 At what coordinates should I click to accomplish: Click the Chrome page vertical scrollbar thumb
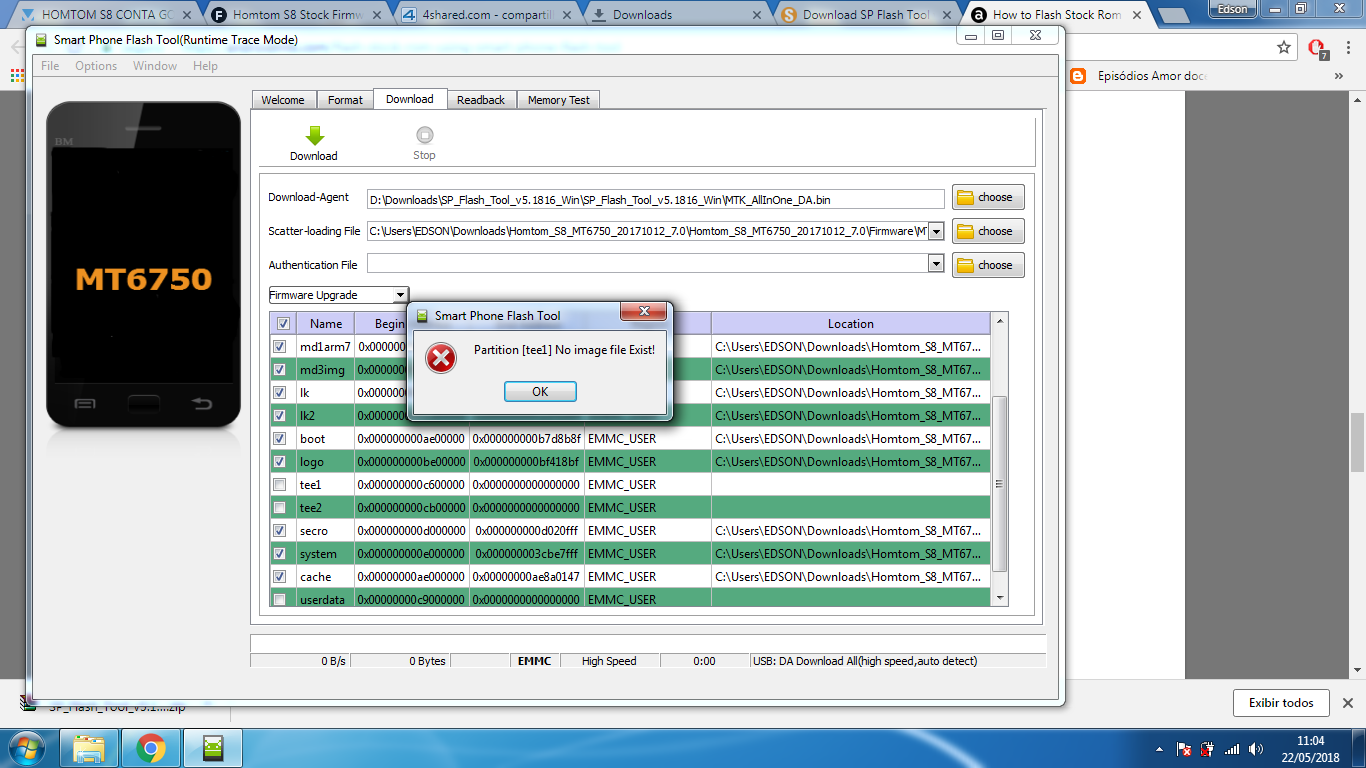pyautogui.click(x=1357, y=442)
